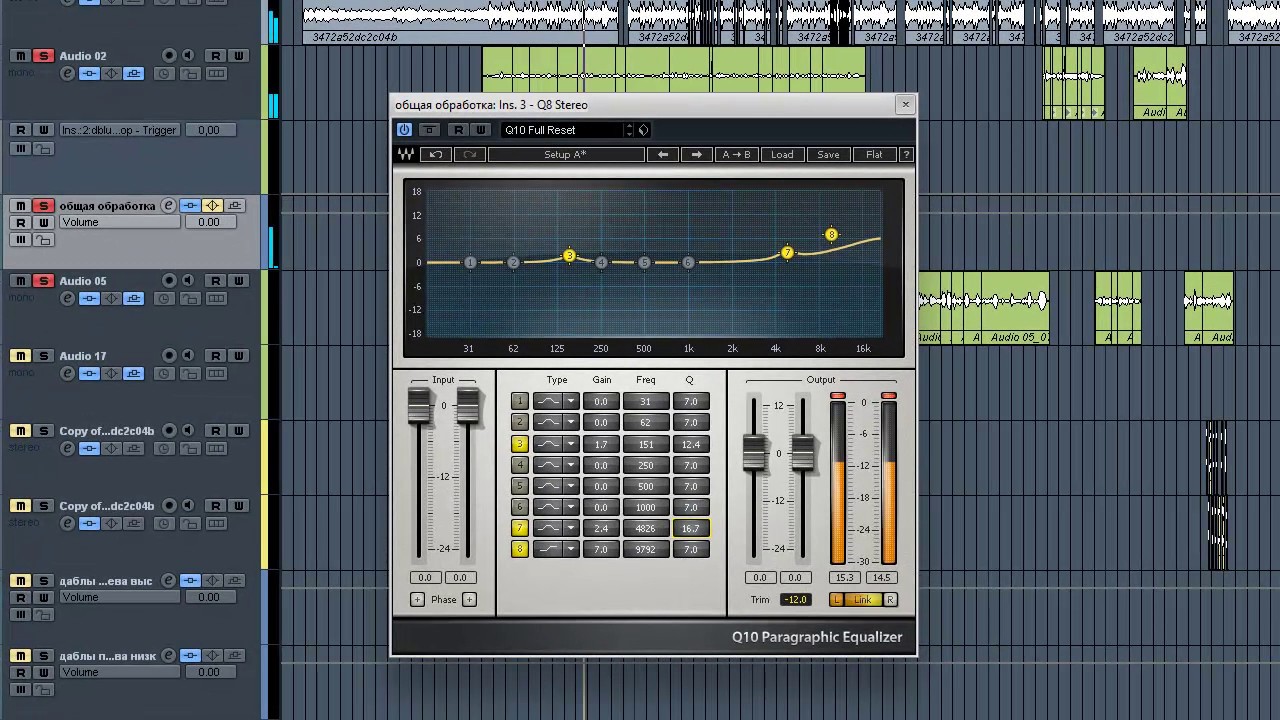Image resolution: width=1280 pixels, height=720 pixels.
Task: Undo last change in Q10 plugin
Action: click(x=436, y=155)
